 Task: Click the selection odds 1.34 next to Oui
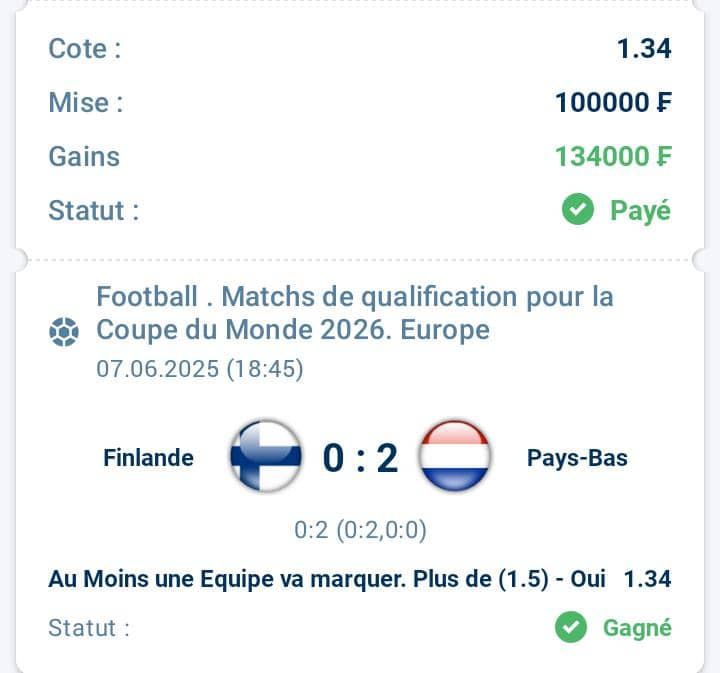pyautogui.click(x=647, y=578)
